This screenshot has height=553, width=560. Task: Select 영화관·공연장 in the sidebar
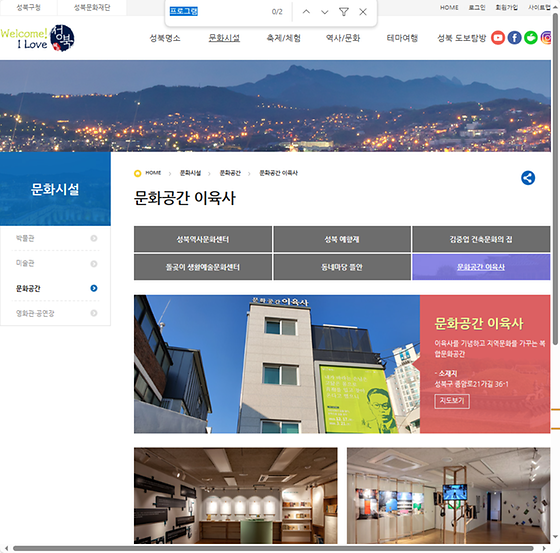35,313
